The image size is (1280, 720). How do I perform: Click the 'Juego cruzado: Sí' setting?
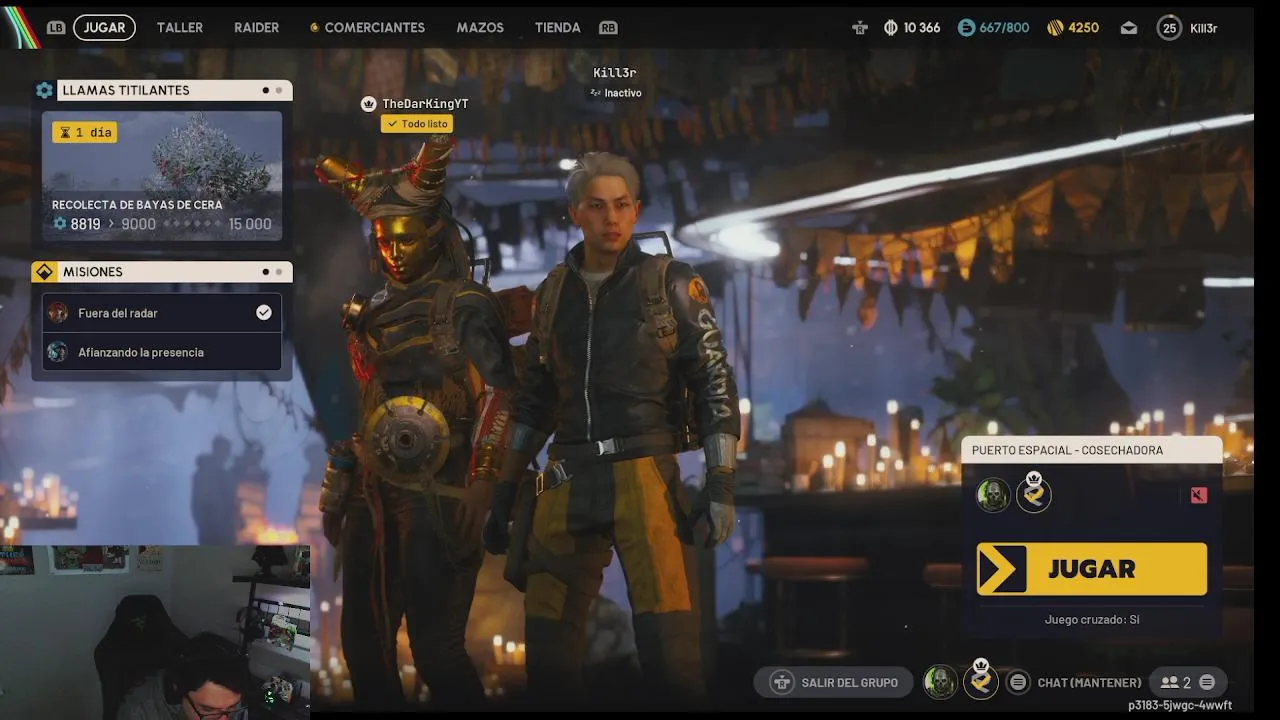1092,620
